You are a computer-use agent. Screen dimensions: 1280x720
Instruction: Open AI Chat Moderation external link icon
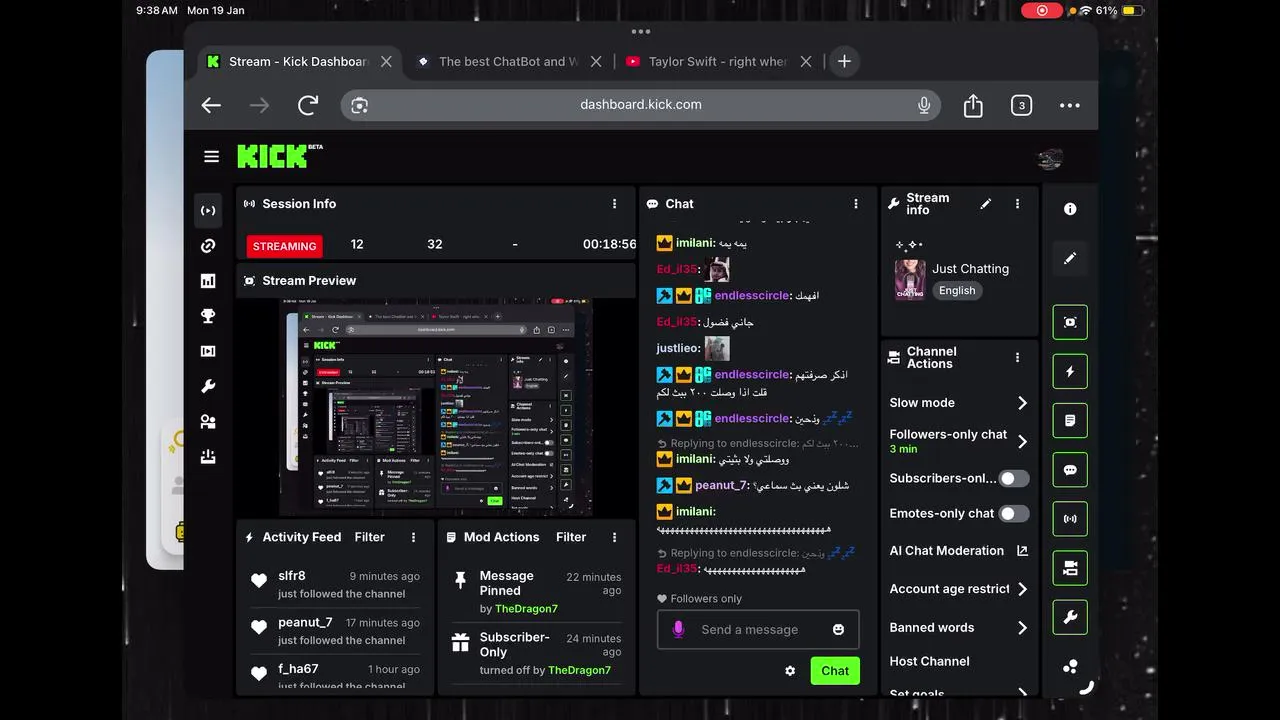tap(1022, 550)
